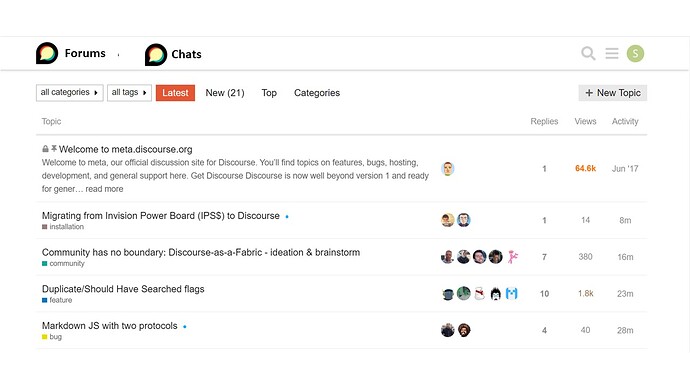Open Welcome to meta.discourse.org topic

click(x=125, y=149)
